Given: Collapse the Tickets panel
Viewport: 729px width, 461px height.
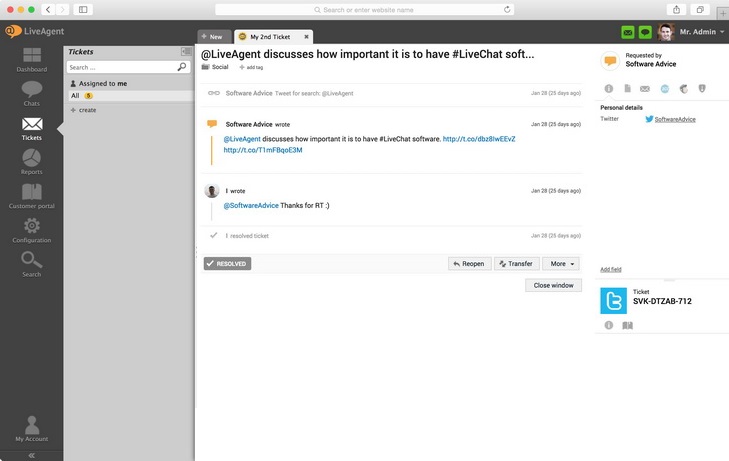Looking at the screenshot, I should coord(186,52).
